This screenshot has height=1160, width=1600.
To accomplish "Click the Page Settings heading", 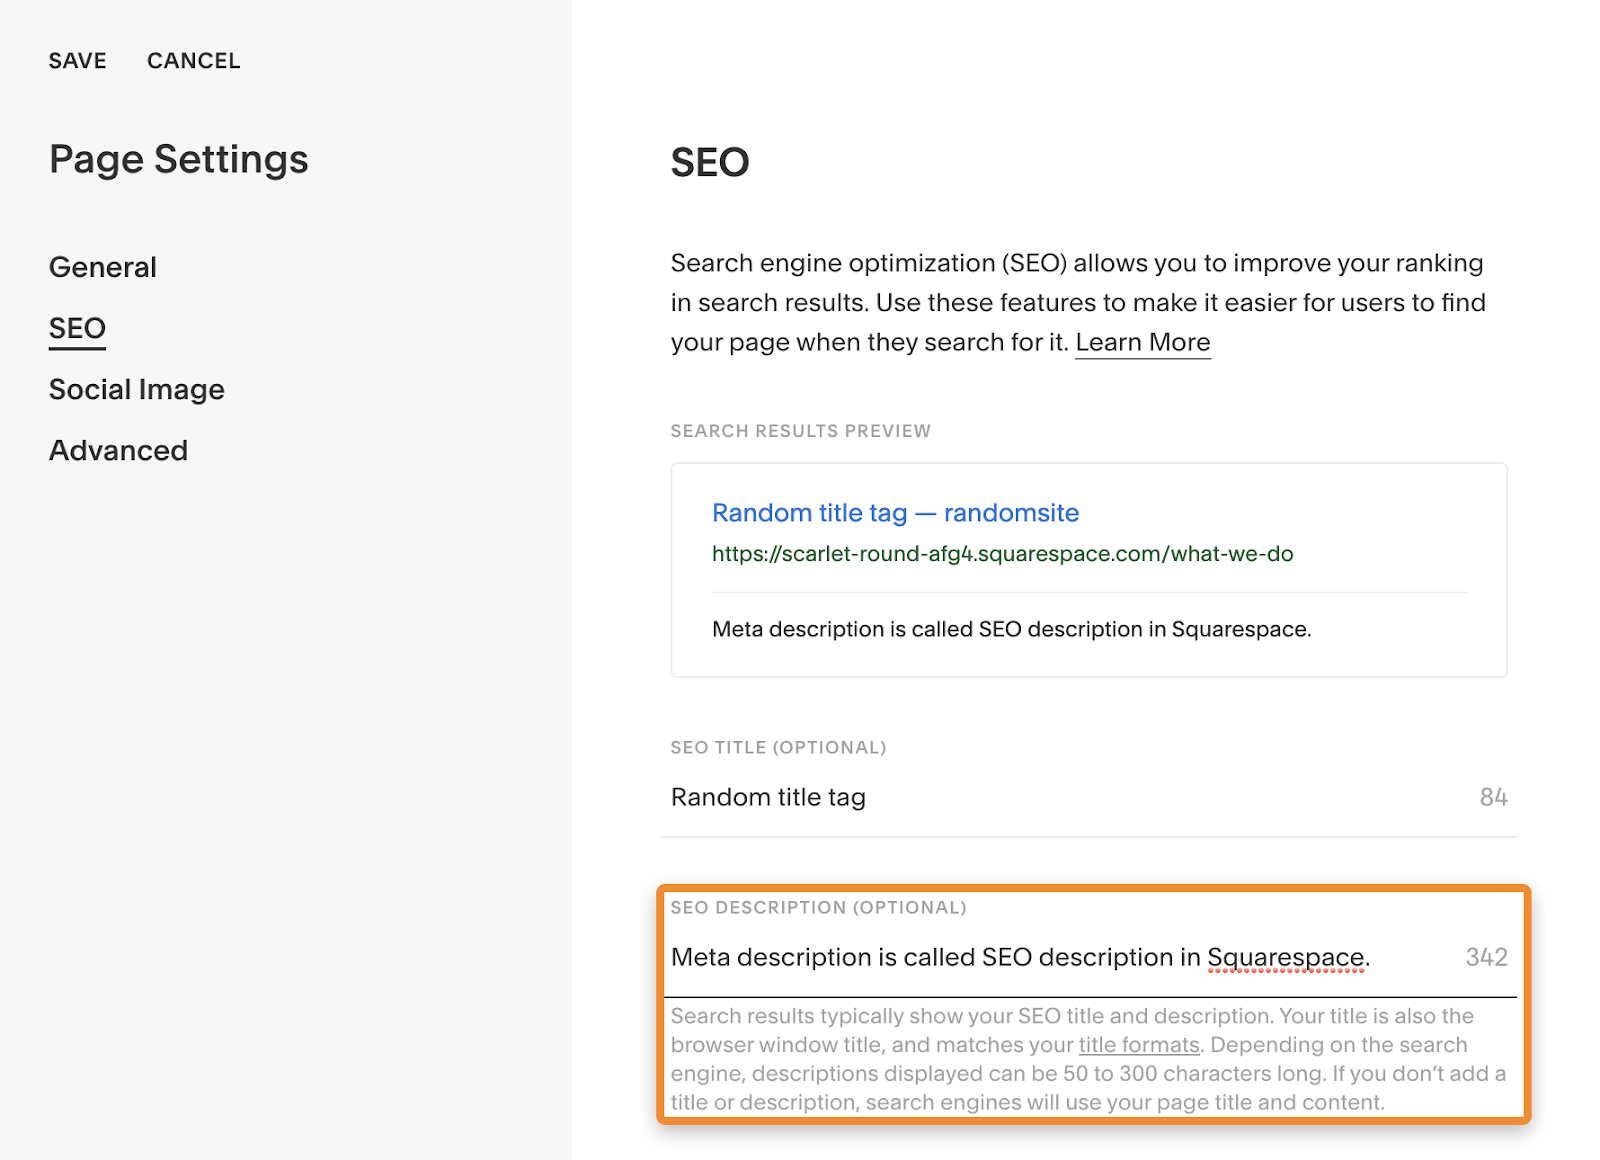I will [x=178, y=158].
